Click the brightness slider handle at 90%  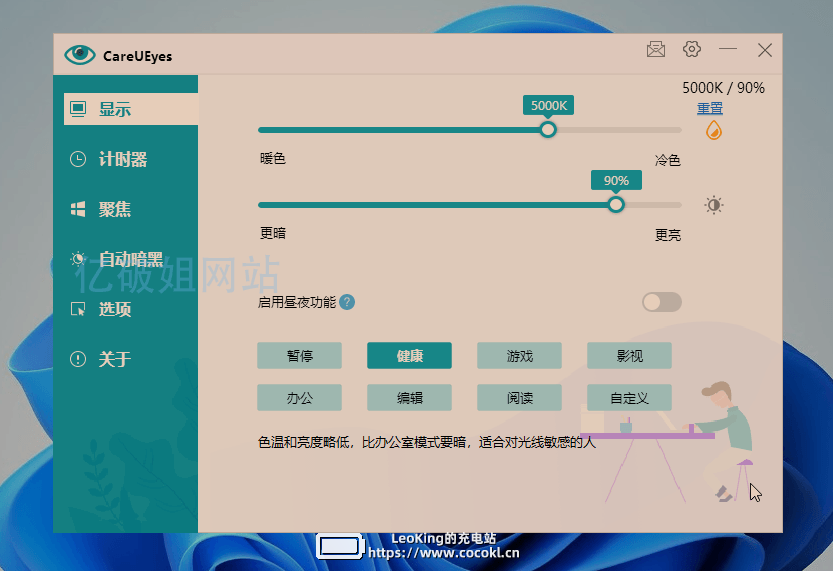(616, 204)
